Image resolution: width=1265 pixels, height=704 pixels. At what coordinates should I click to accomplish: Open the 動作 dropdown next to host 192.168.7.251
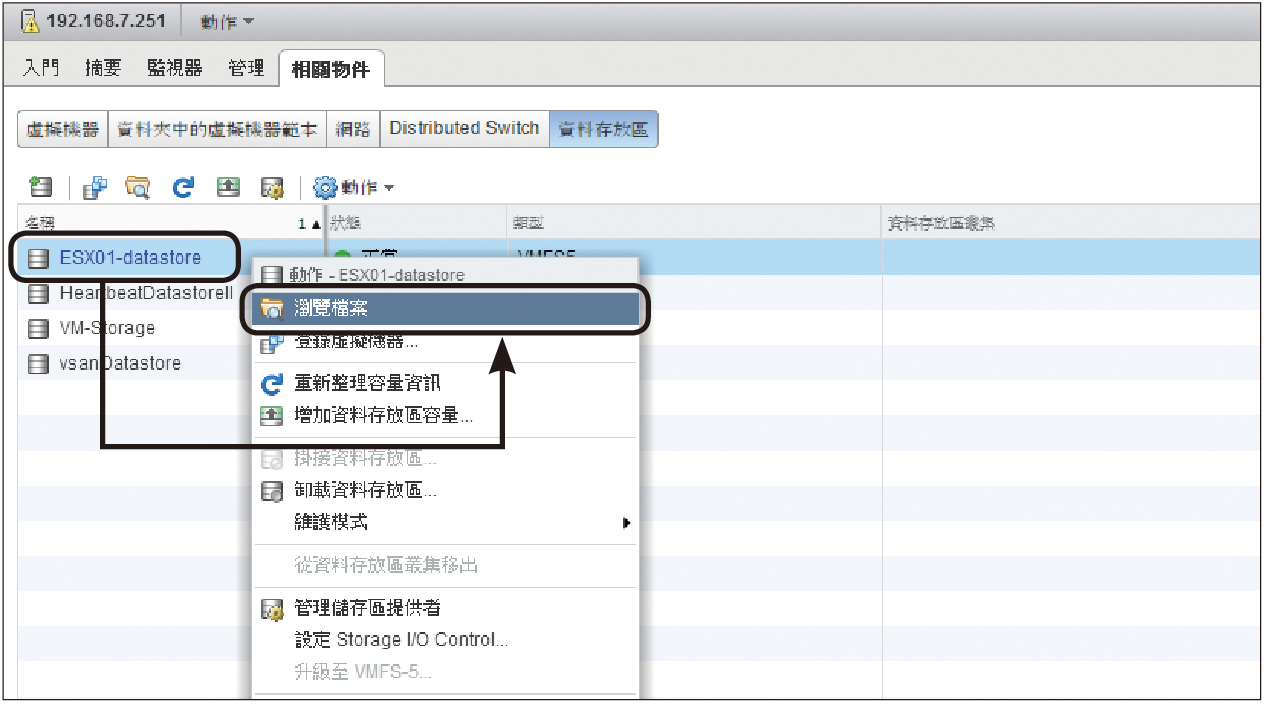coord(227,21)
